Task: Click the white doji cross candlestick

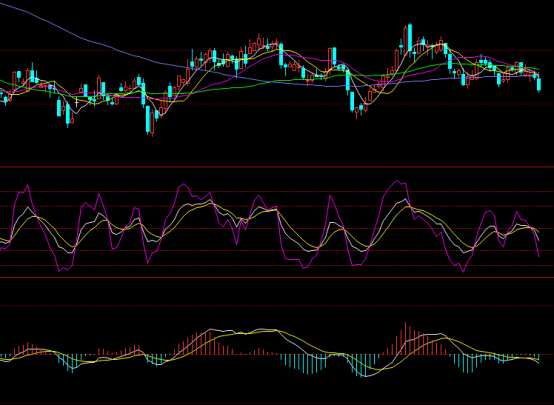Action: 77,103
